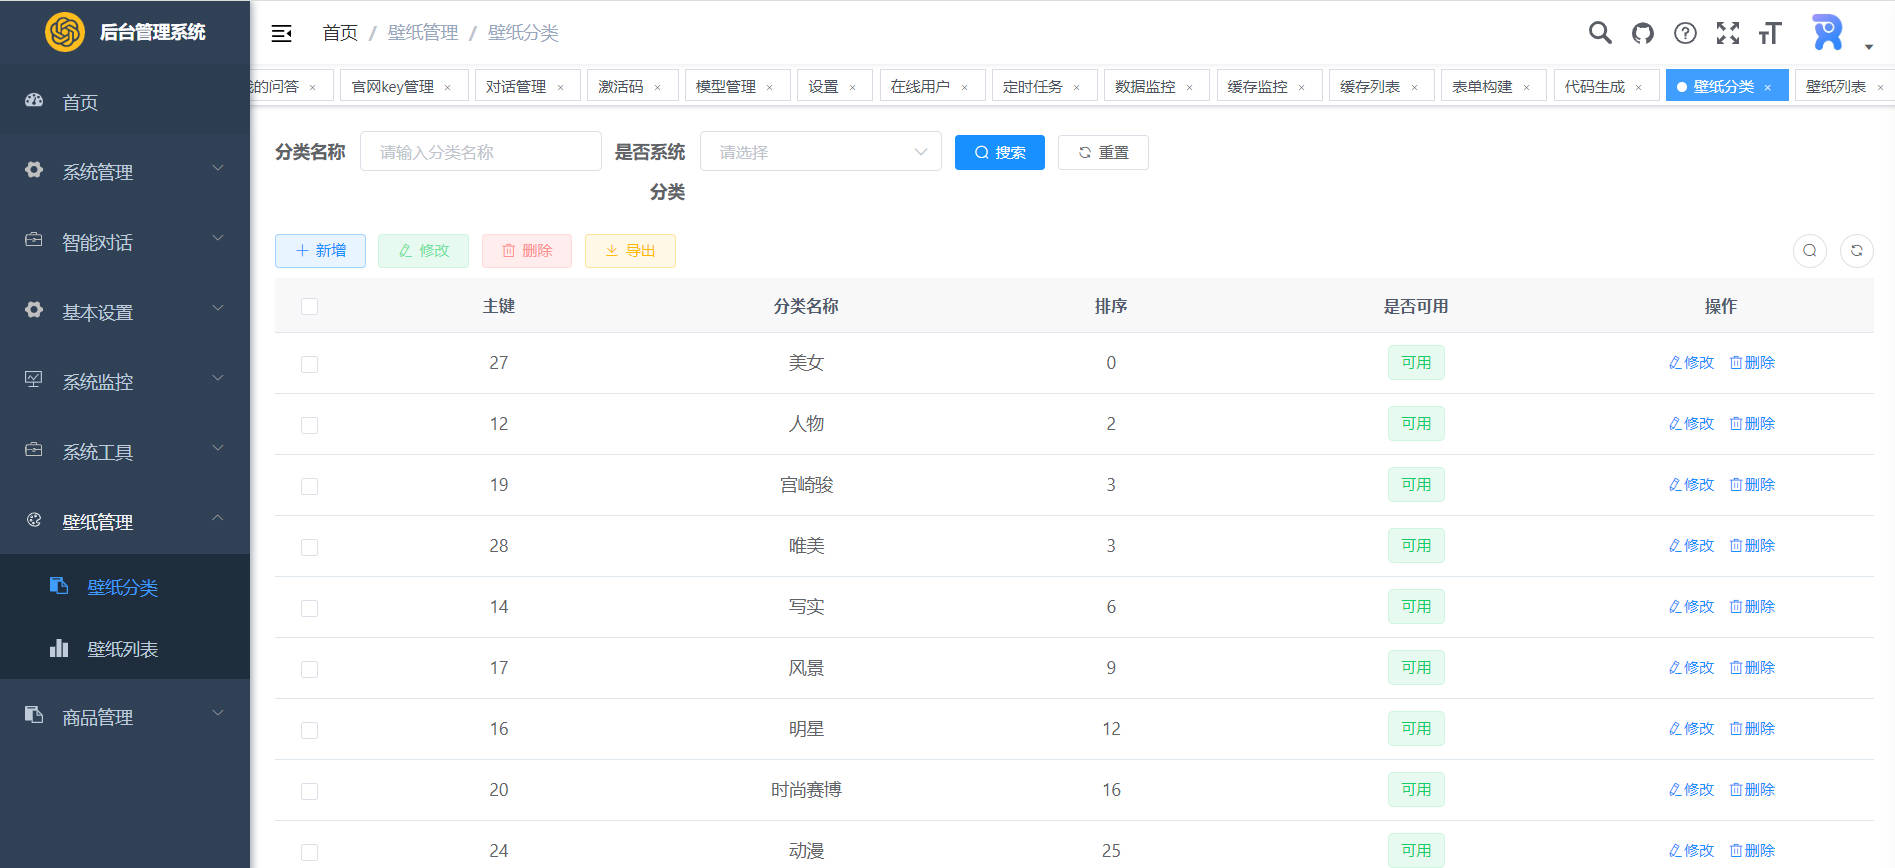The image size is (1895, 868).
Task: Close the 对话管理 tab
Action: click(560, 87)
